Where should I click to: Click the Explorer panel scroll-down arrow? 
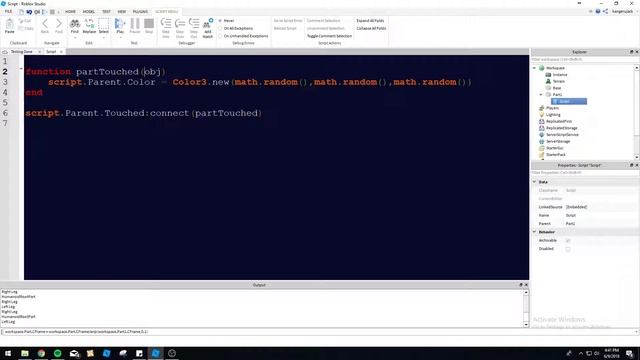pyautogui.click(x=637, y=157)
